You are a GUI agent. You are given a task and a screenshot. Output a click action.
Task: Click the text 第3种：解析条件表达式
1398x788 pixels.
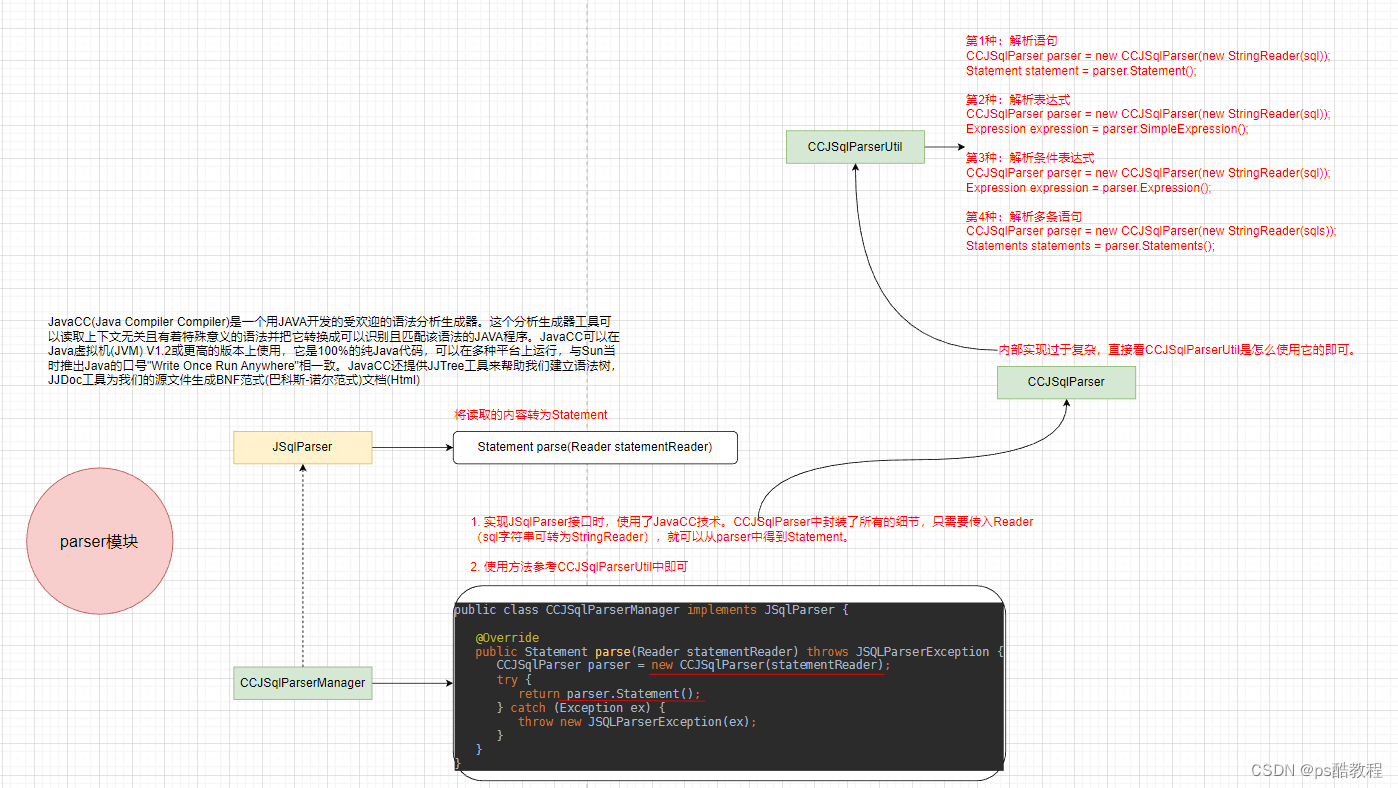pyautogui.click(x=1030, y=158)
